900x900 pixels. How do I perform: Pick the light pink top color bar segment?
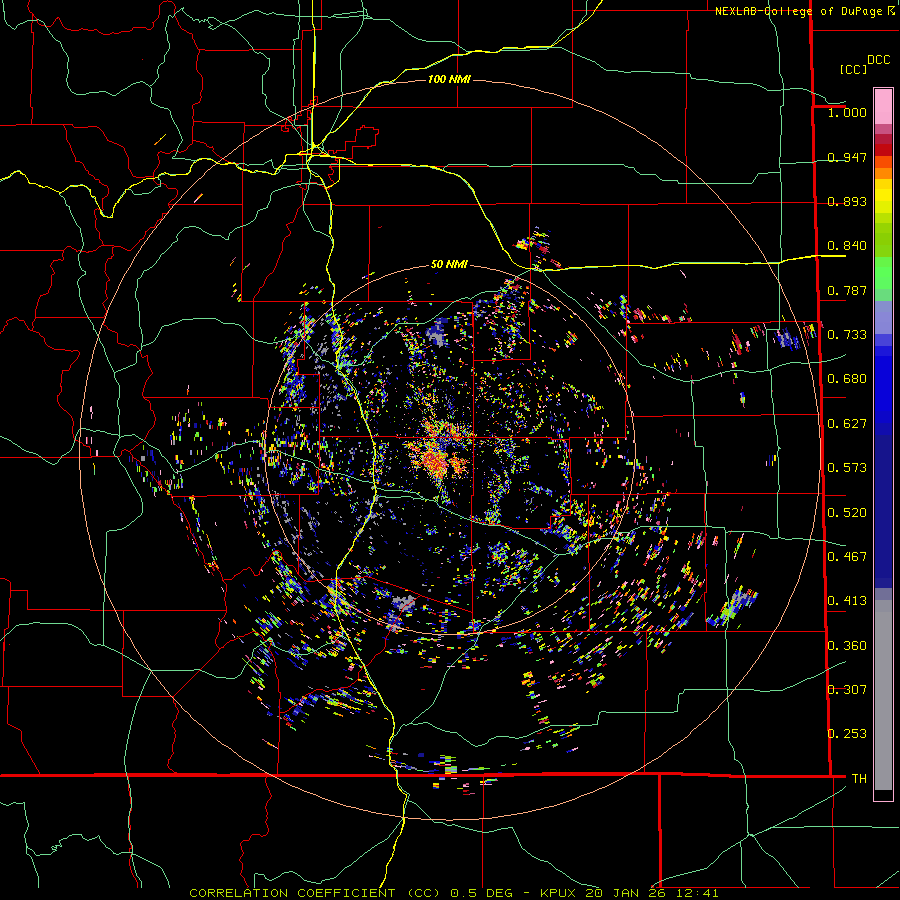pyautogui.click(x=883, y=106)
